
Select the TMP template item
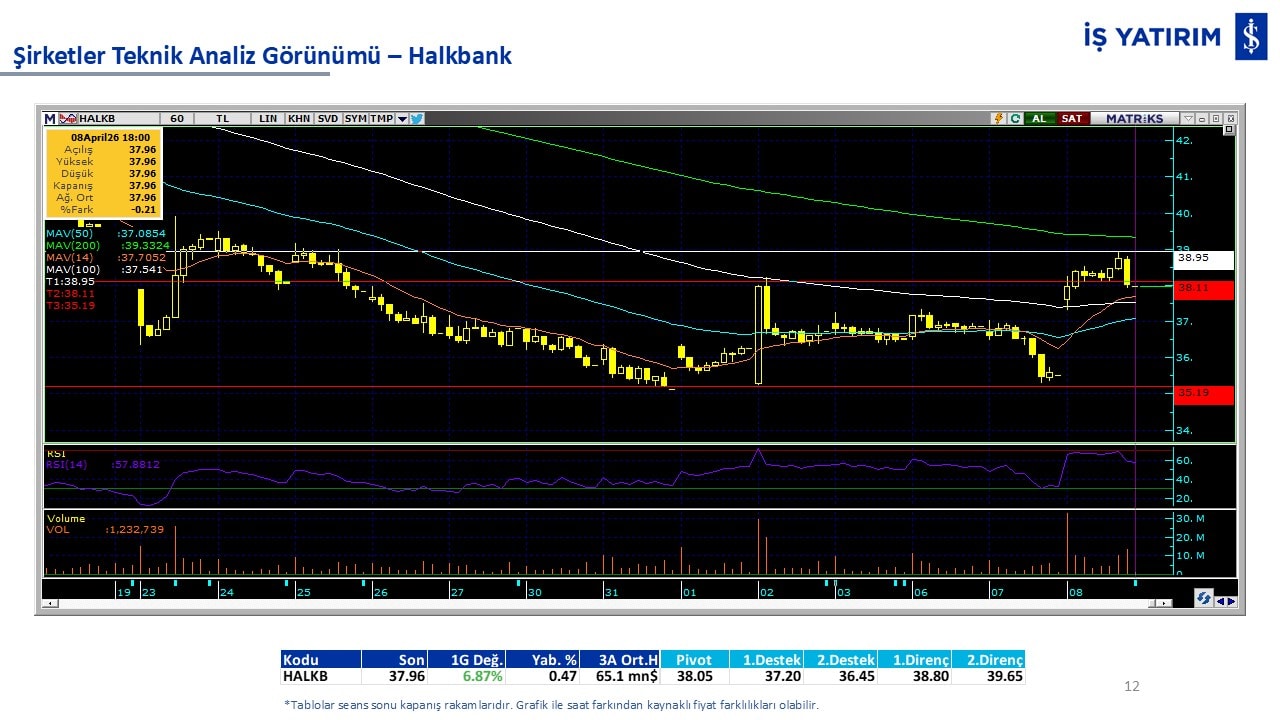[381, 118]
